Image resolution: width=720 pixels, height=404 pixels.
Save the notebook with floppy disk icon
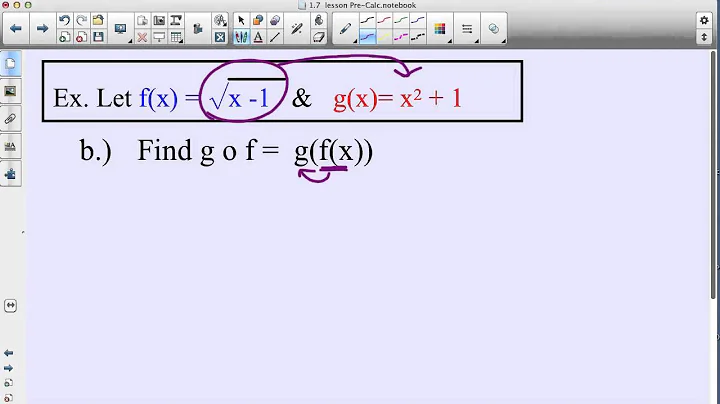[98, 37]
